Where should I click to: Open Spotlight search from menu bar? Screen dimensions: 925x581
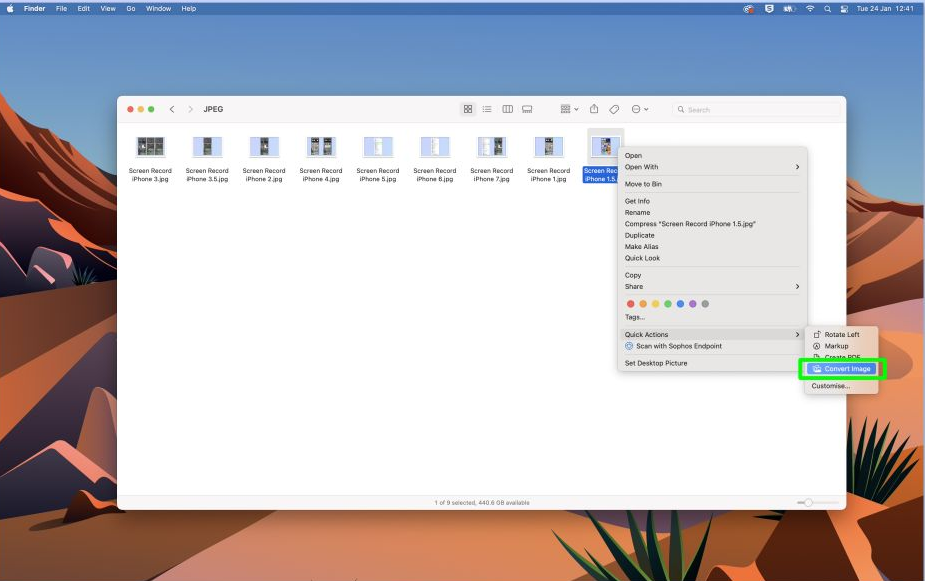click(828, 9)
